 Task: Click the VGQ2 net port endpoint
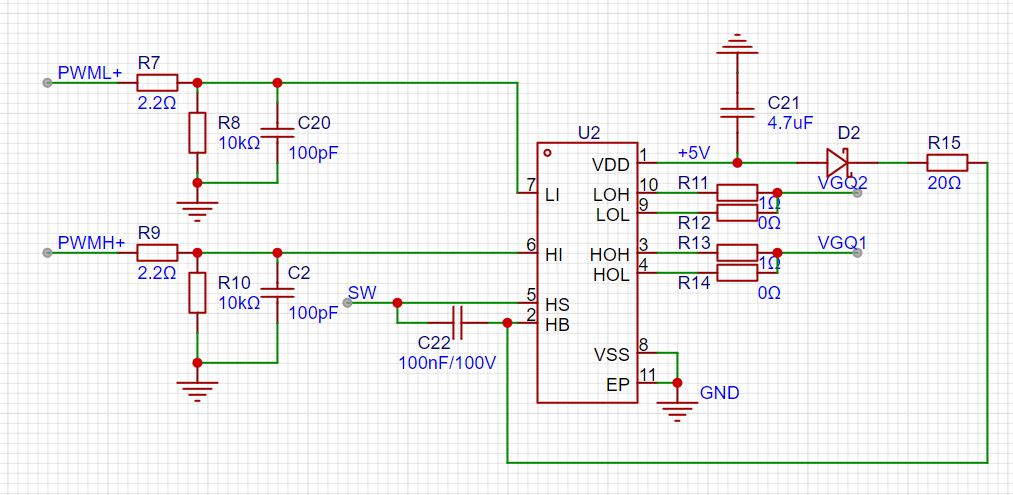[x=857, y=193]
